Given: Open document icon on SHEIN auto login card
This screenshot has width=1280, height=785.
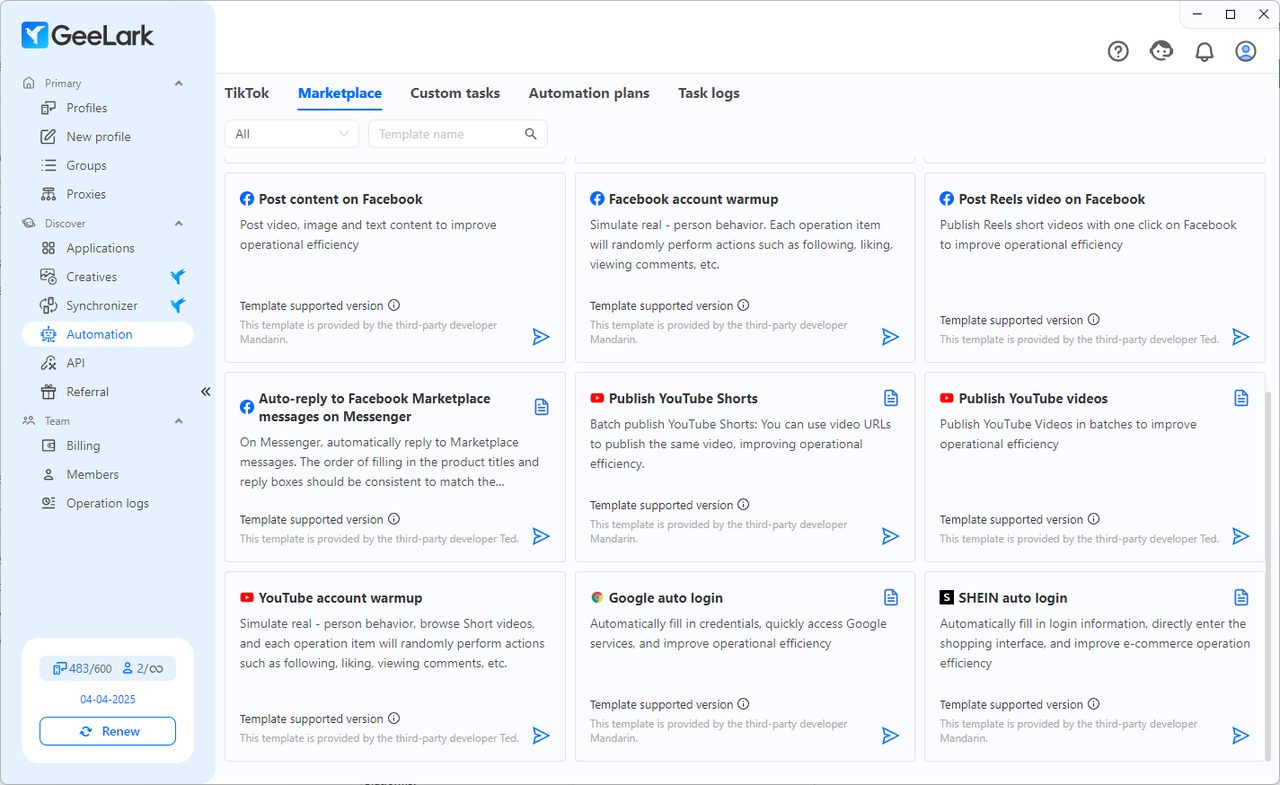Looking at the screenshot, I should 1241,597.
